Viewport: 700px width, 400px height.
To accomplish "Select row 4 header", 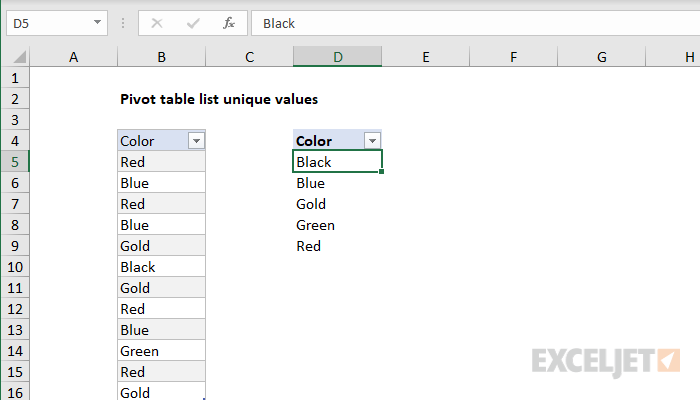I will (15, 141).
